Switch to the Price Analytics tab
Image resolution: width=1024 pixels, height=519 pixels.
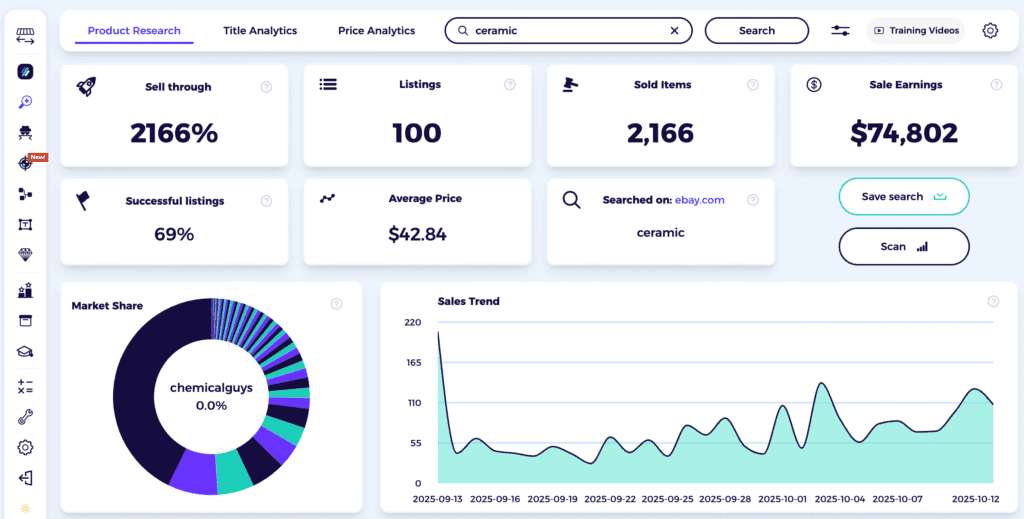point(376,31)
